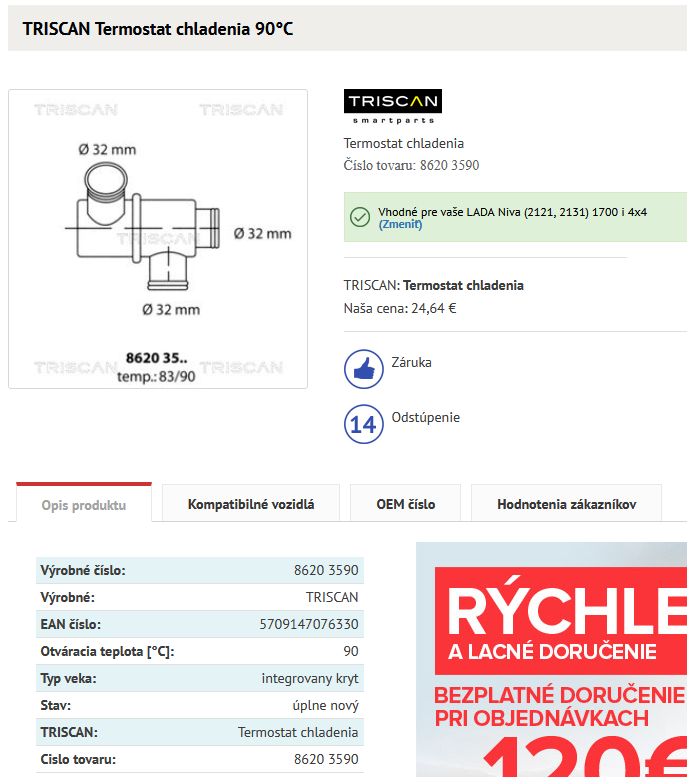
Task: Click the Otváracia teplota table row
Action: (199, 652)
